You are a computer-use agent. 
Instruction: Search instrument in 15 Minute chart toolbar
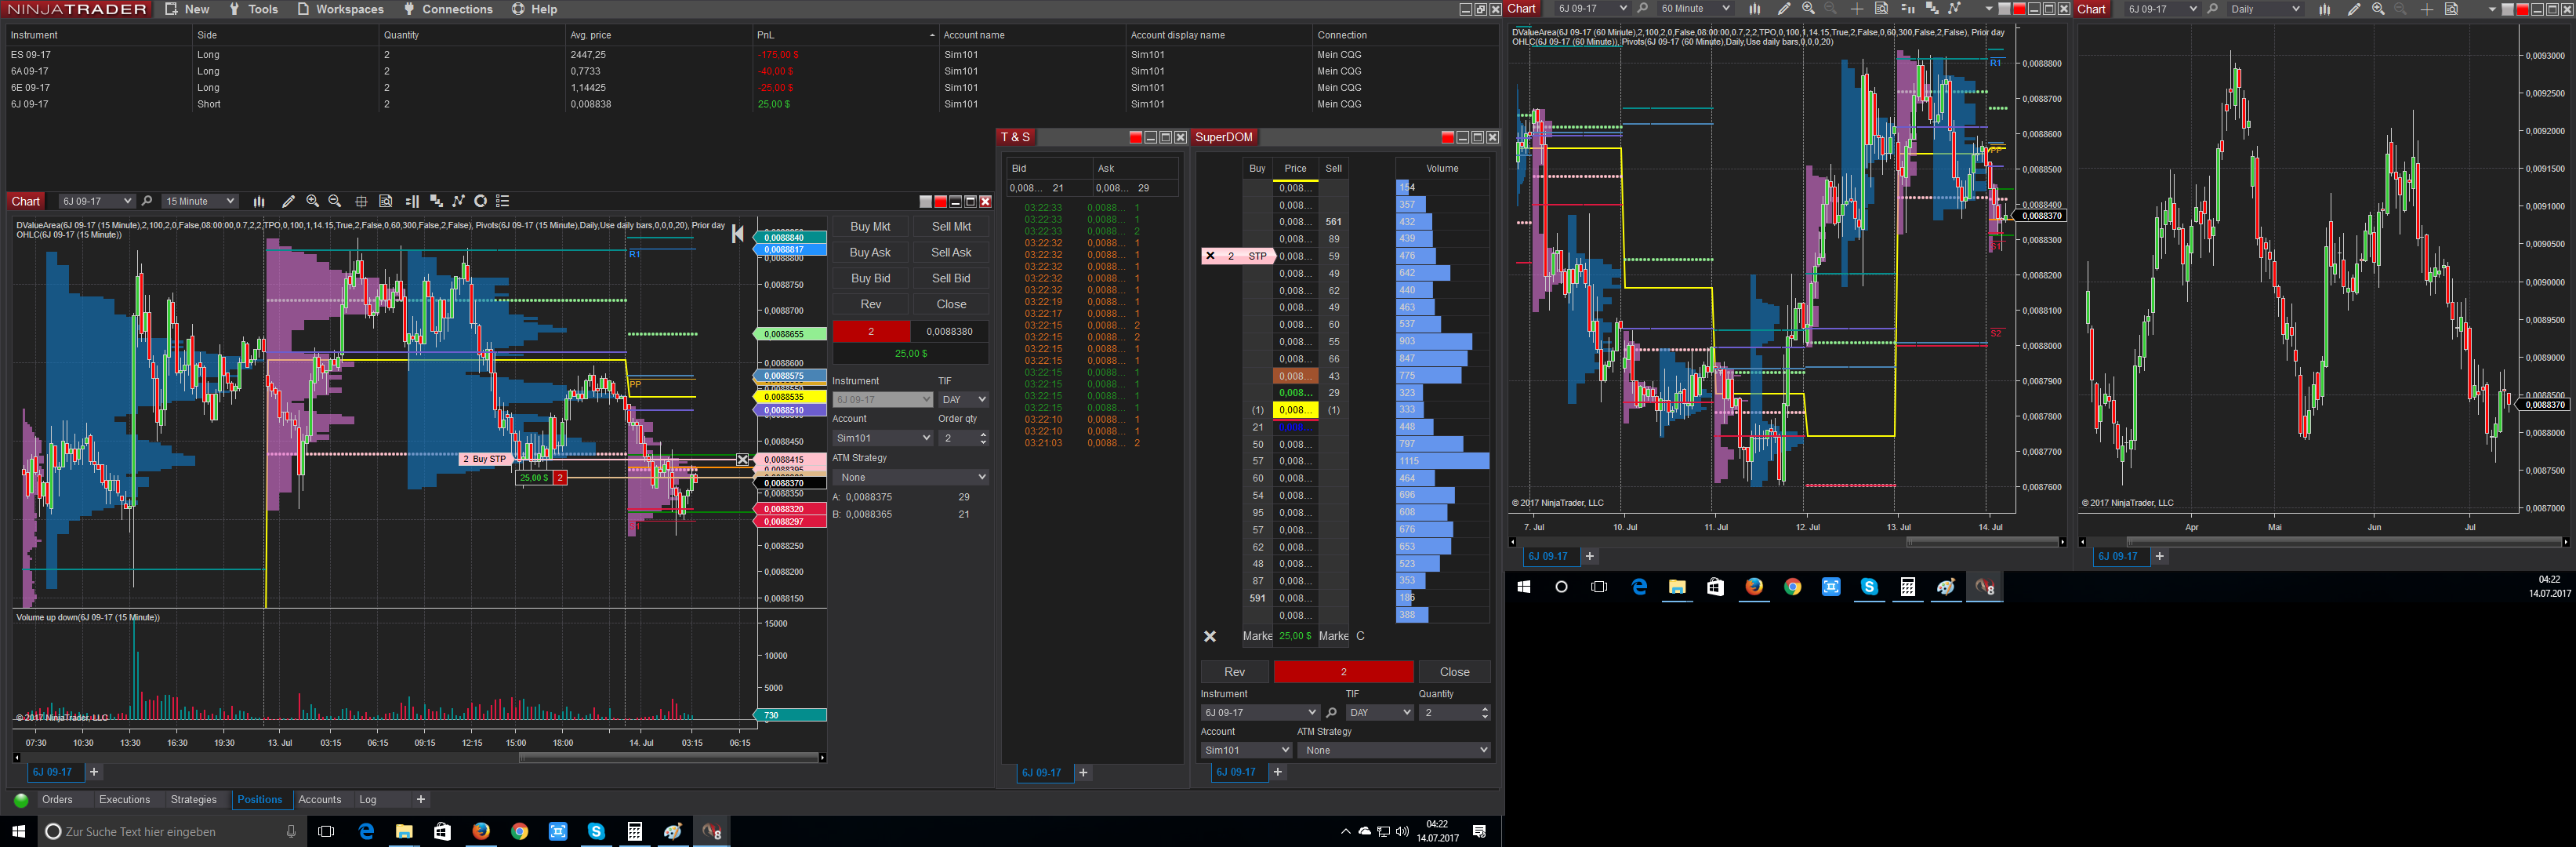147,201
